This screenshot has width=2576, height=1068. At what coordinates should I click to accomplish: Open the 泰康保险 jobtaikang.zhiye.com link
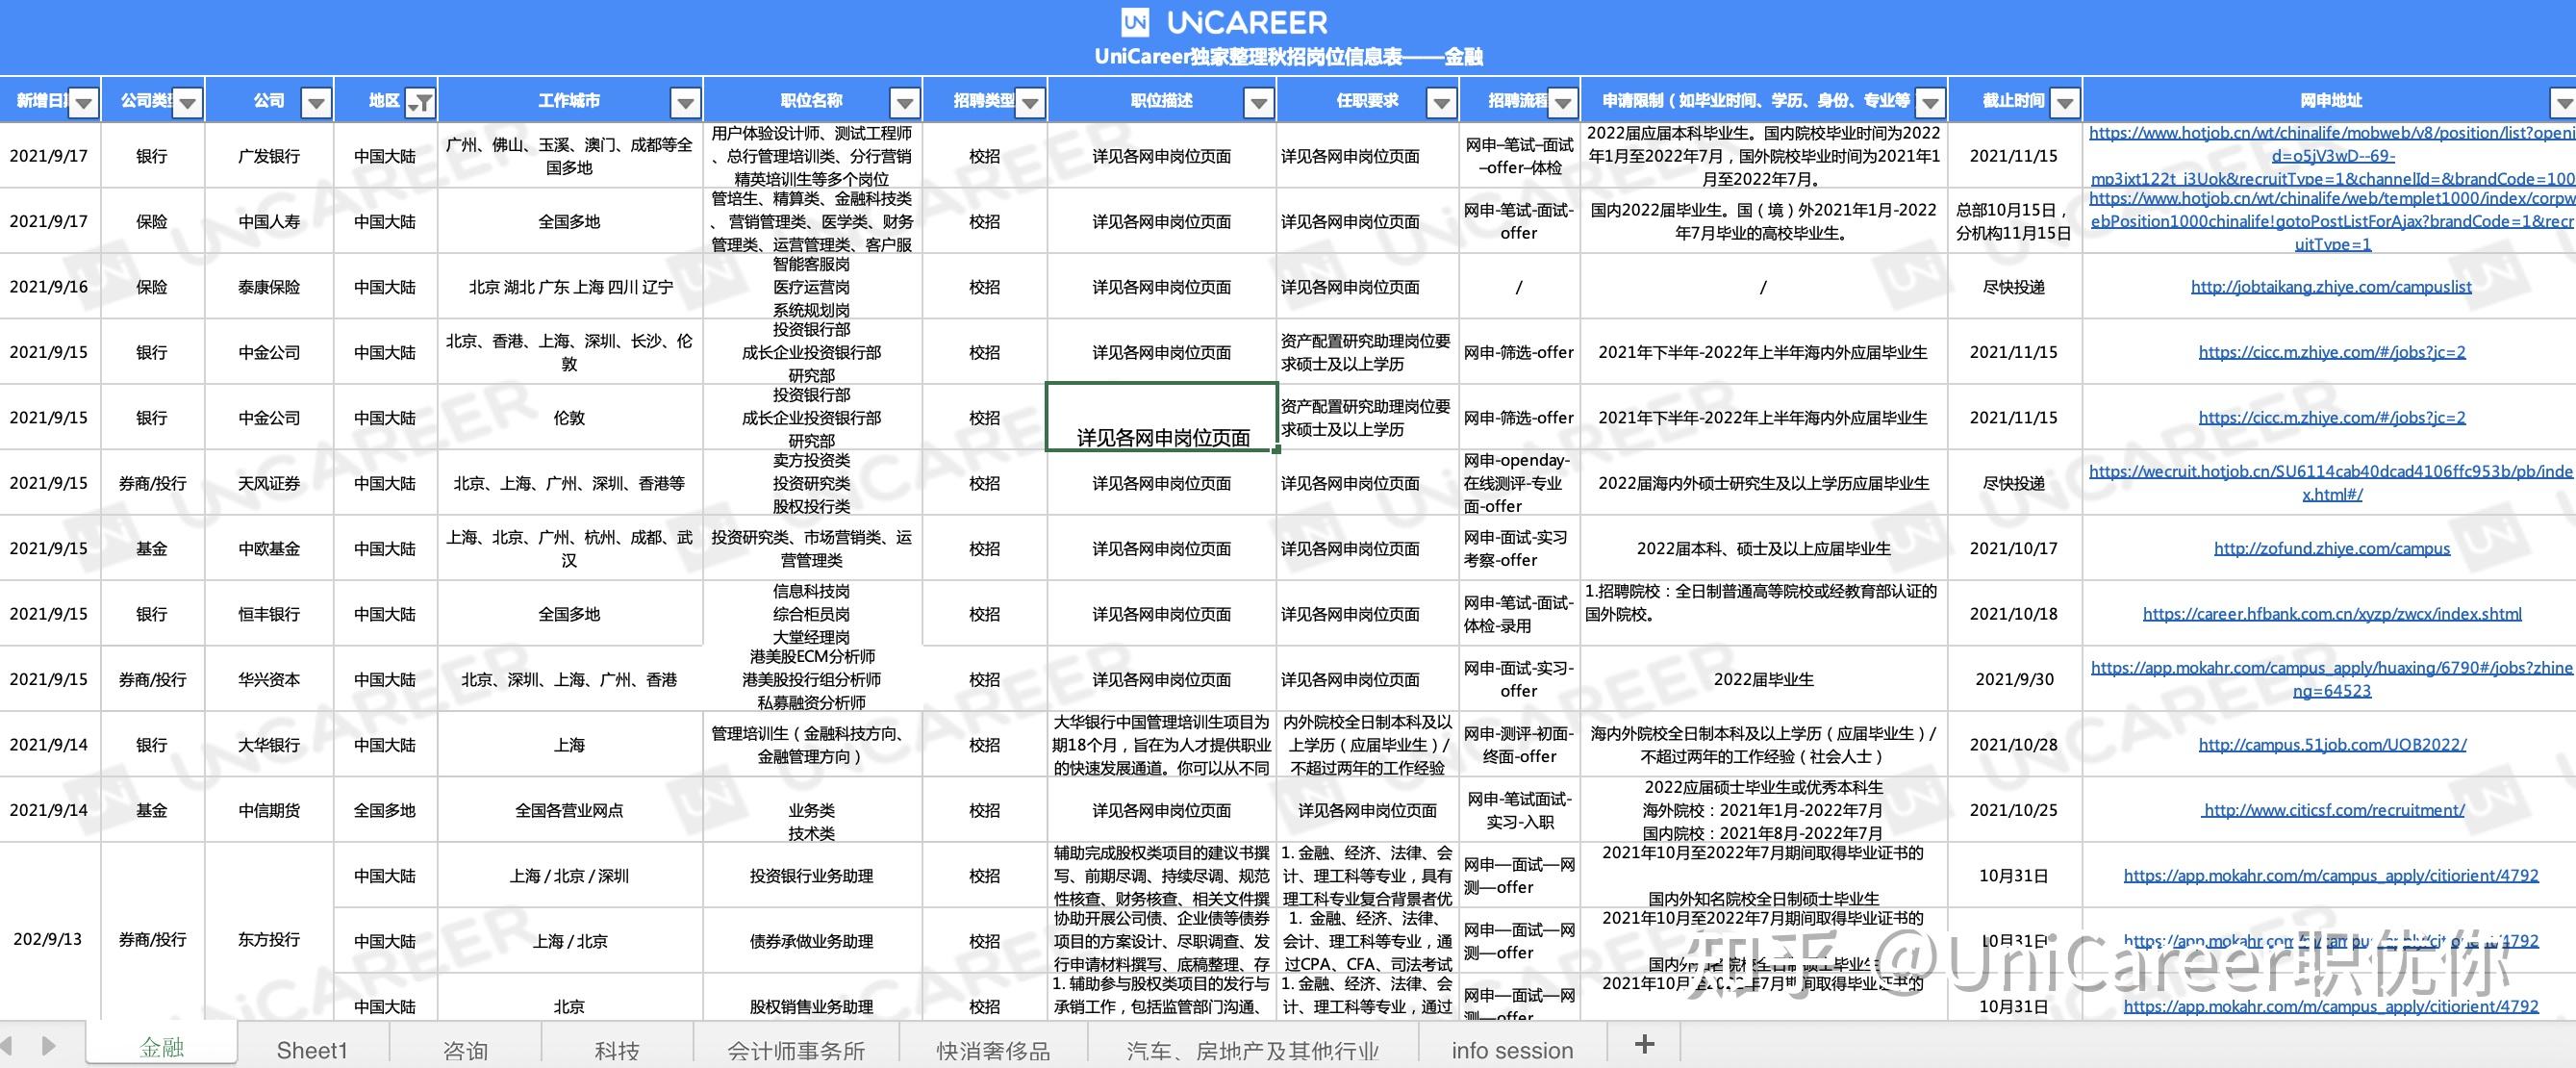pyautogui.click(x=2331, y=287)
